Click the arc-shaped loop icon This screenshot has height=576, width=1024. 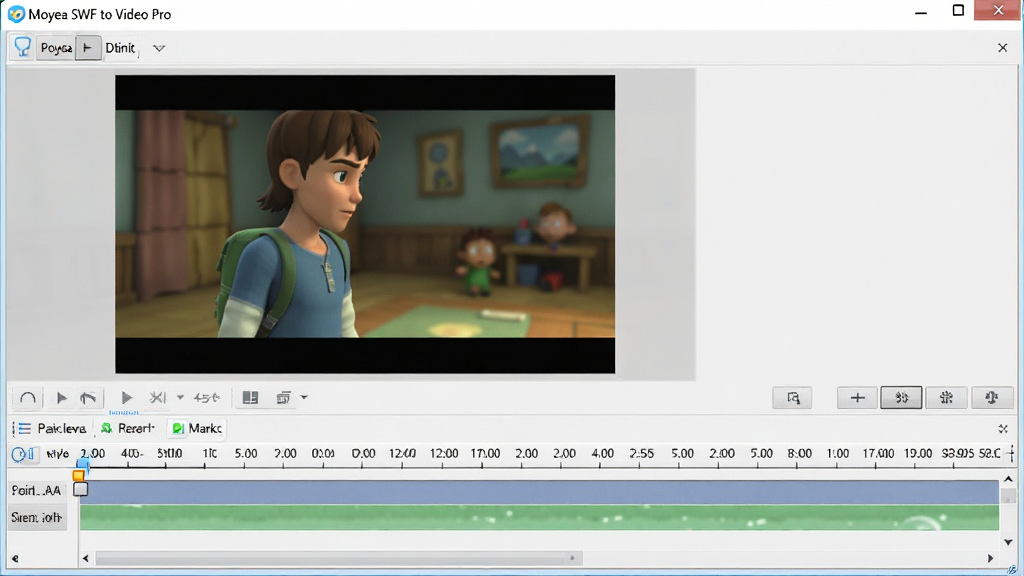(28, 398)
